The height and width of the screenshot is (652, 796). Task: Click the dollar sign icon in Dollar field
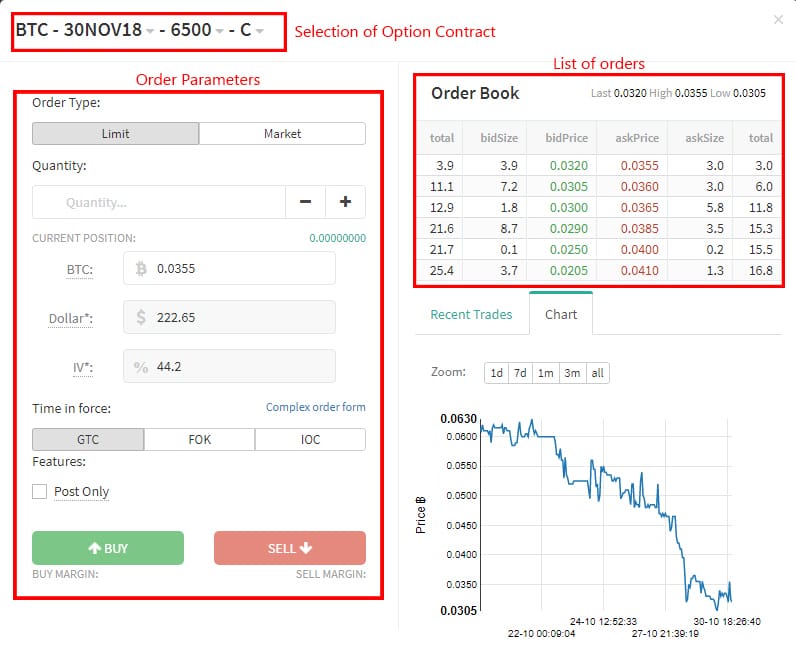coord(141,317)
